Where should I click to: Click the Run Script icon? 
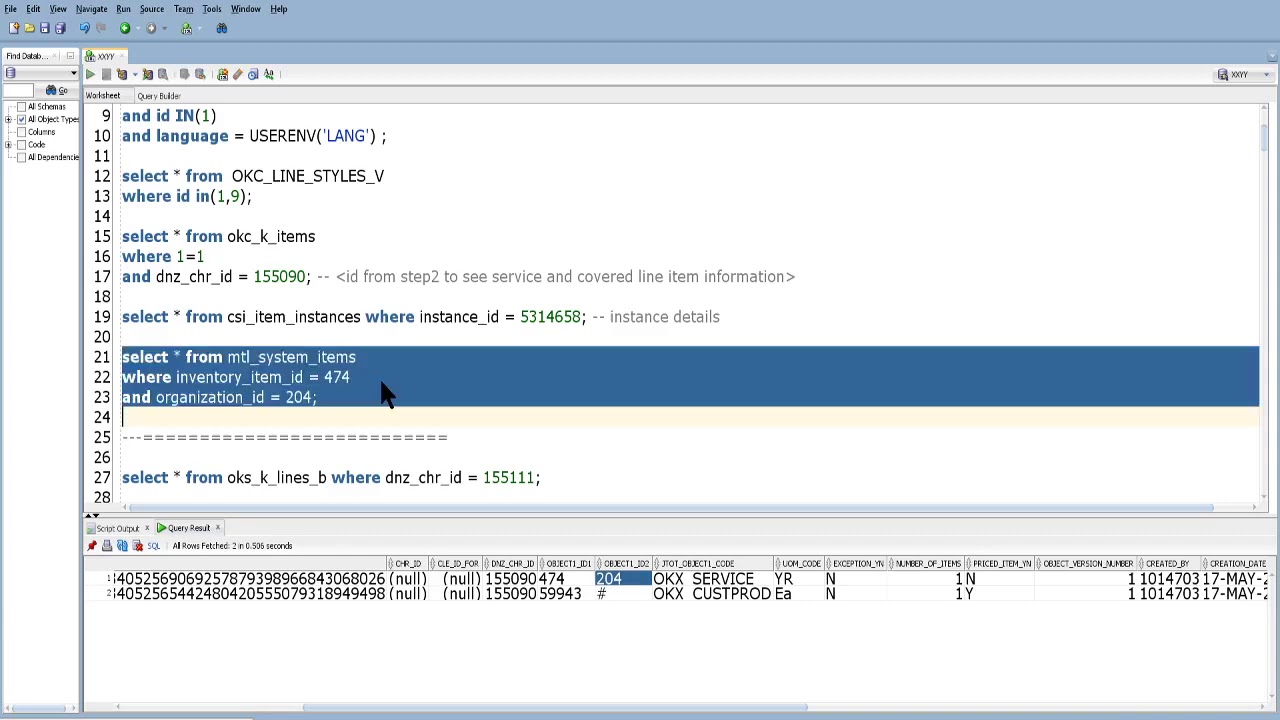click(122, 74)
